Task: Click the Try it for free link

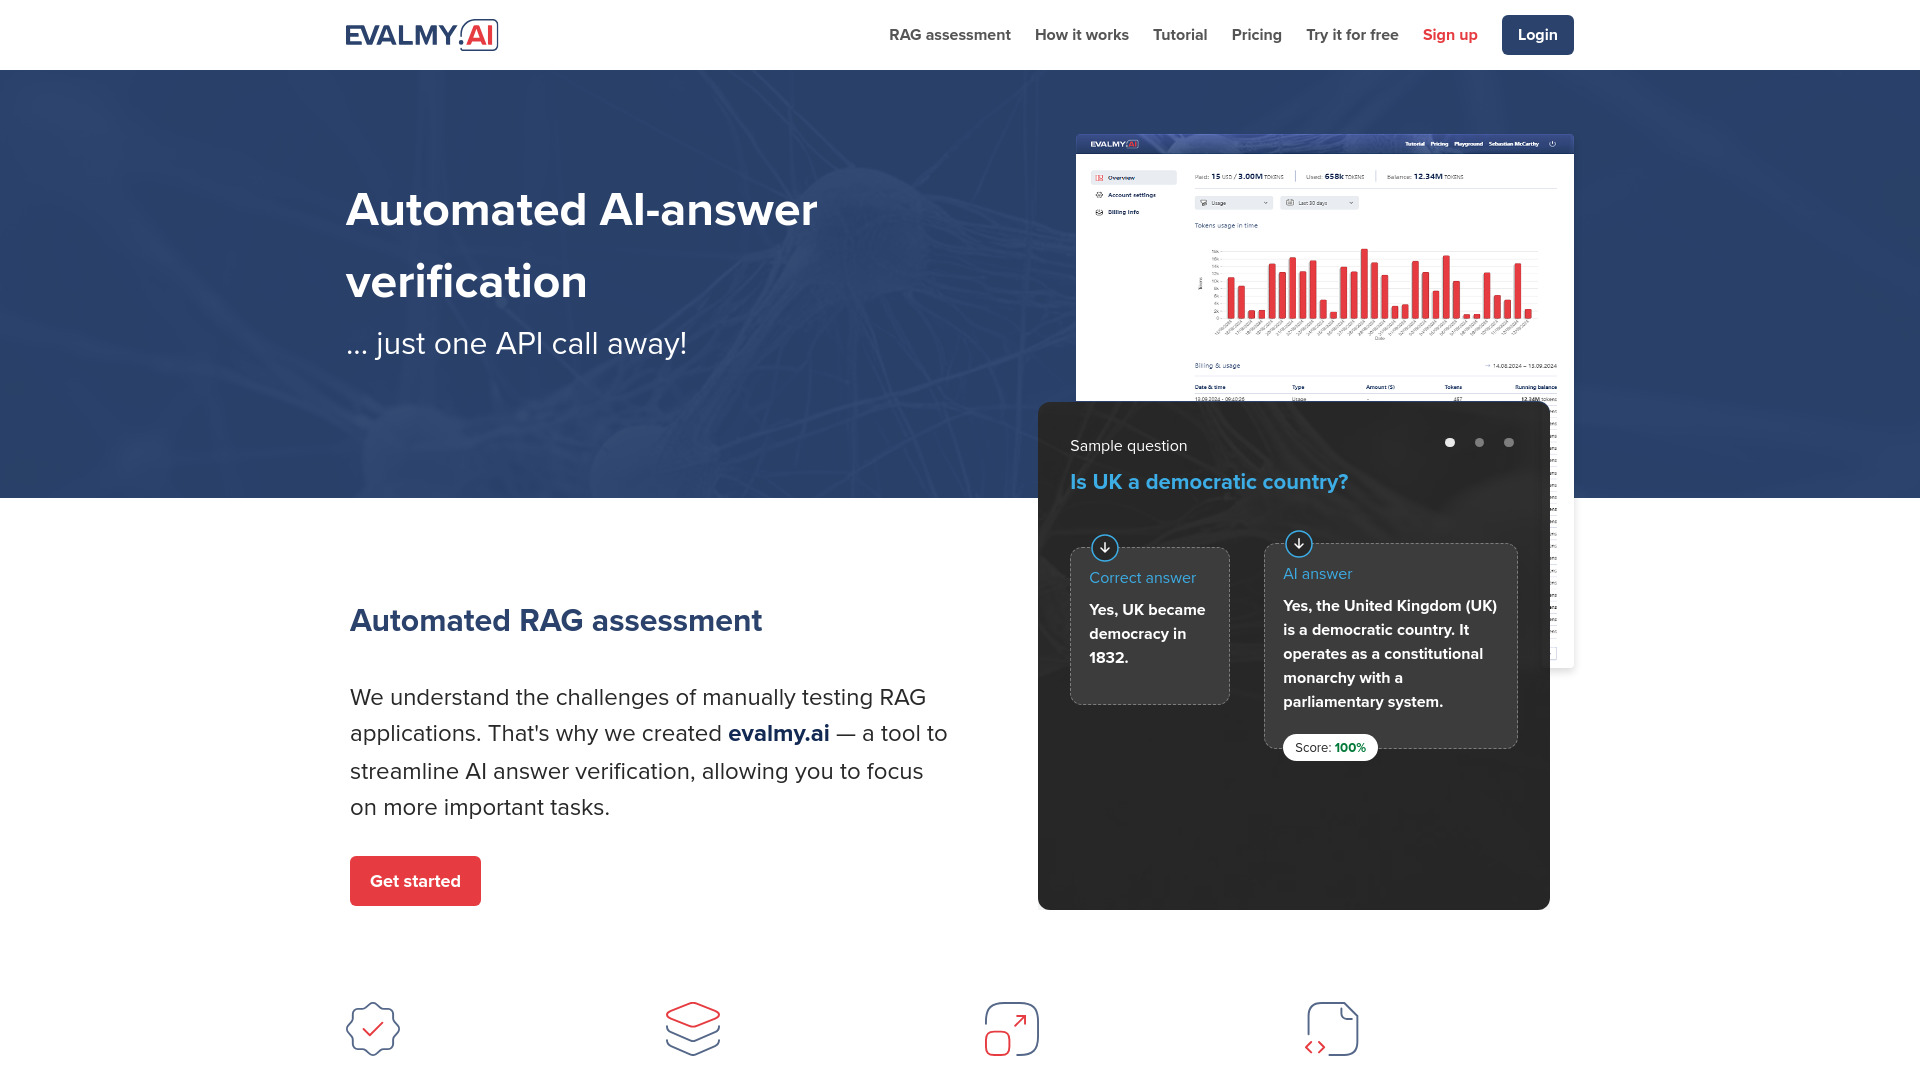Action: coord(1352,34)
